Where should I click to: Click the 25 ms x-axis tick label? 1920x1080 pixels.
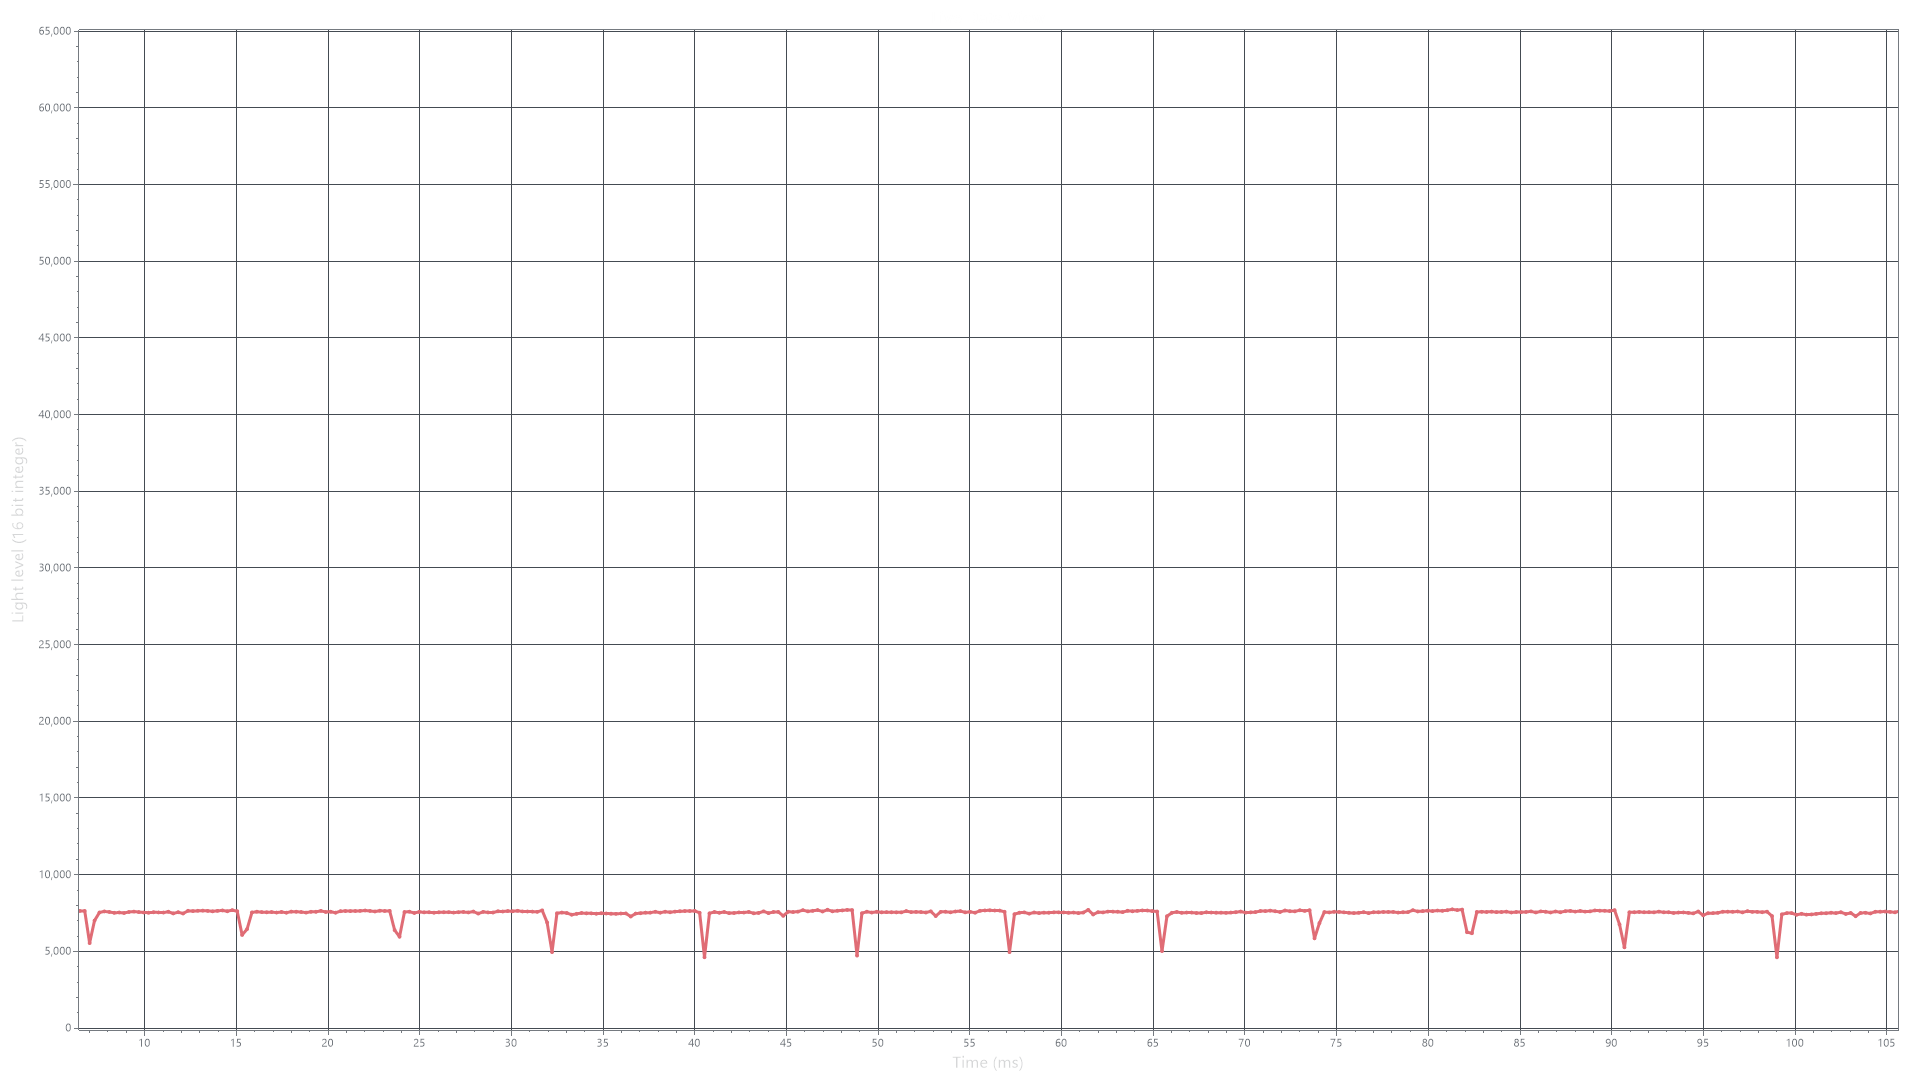tap(419, 1043)
